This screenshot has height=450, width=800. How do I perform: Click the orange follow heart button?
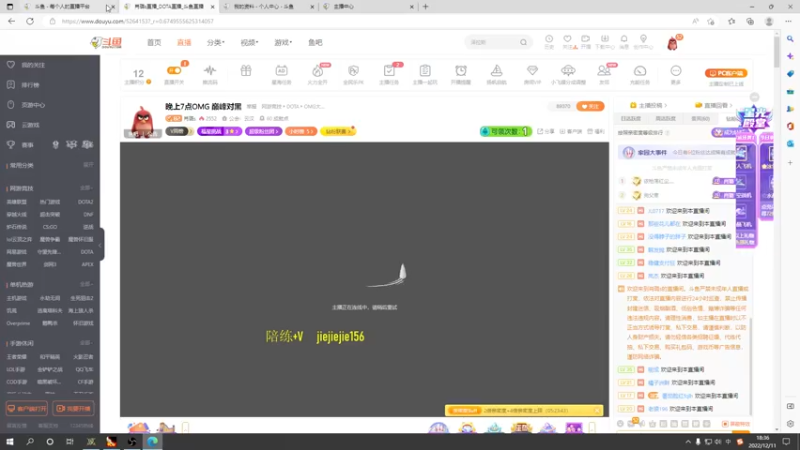tap(590, 106)
